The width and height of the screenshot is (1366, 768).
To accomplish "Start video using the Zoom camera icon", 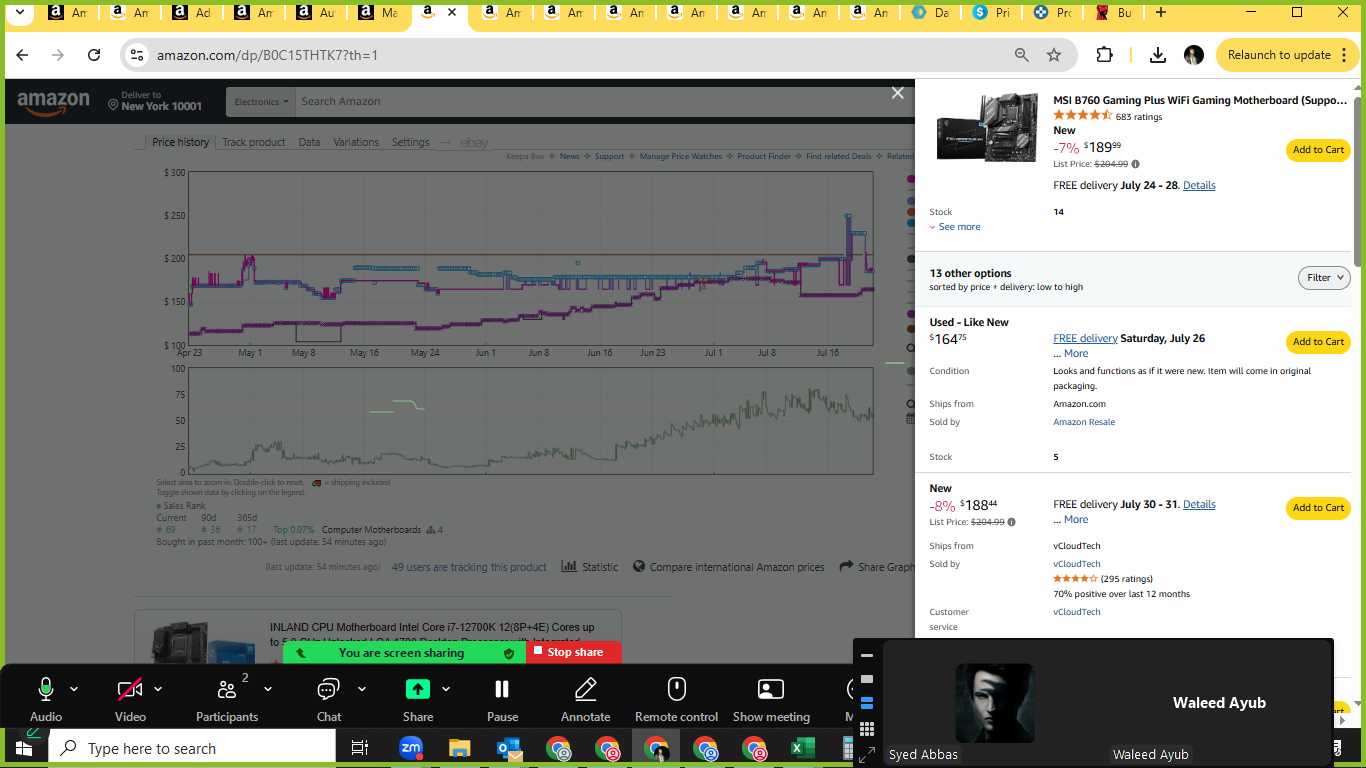I will coord(130,690).
